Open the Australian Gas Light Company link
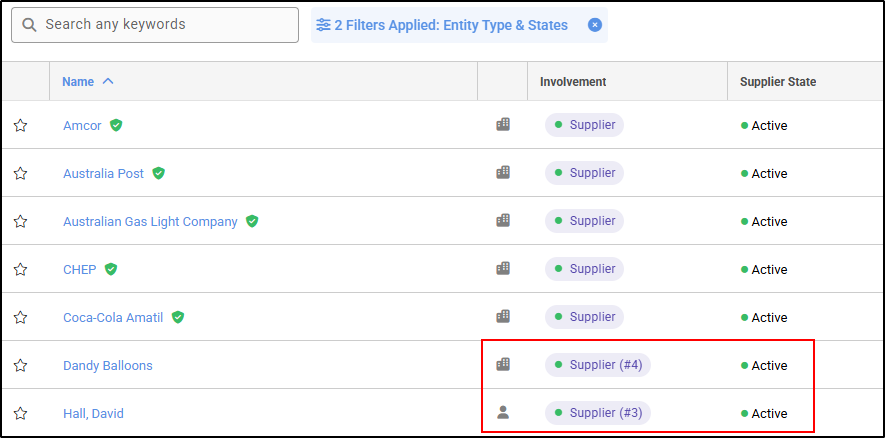 click(x=150, y=221)
